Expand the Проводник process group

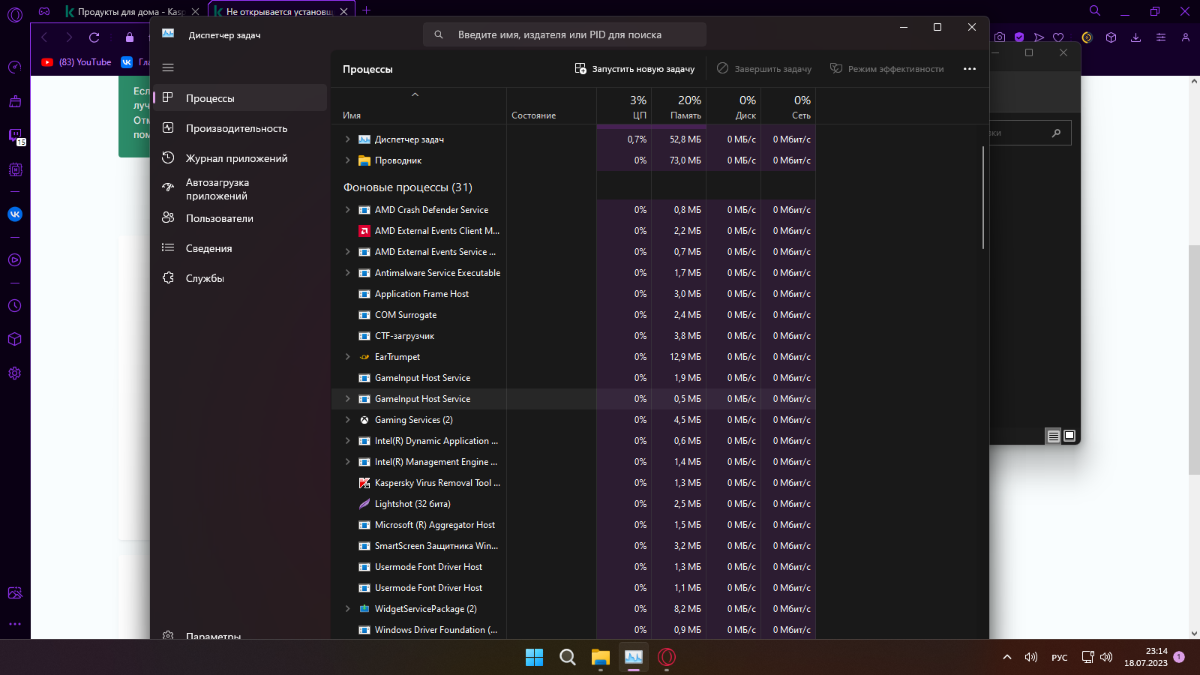347,160
